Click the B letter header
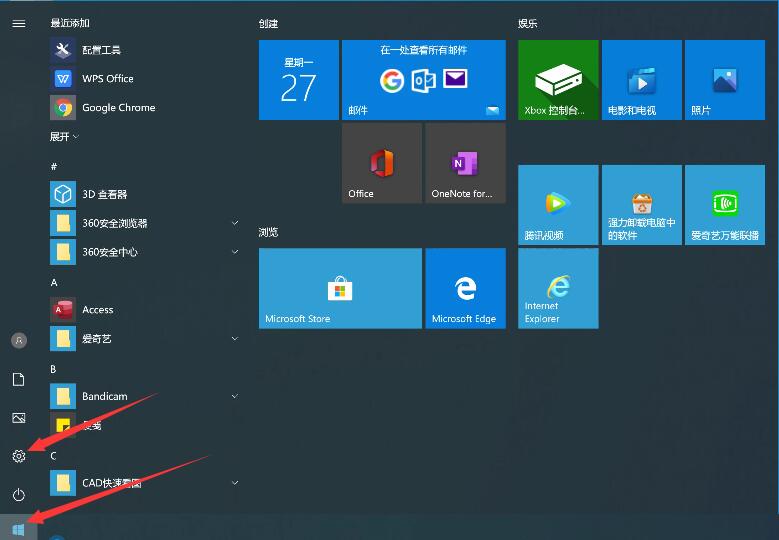Image resolution: width=779 pixels, height=540 pixels. [x=53, y=369]
